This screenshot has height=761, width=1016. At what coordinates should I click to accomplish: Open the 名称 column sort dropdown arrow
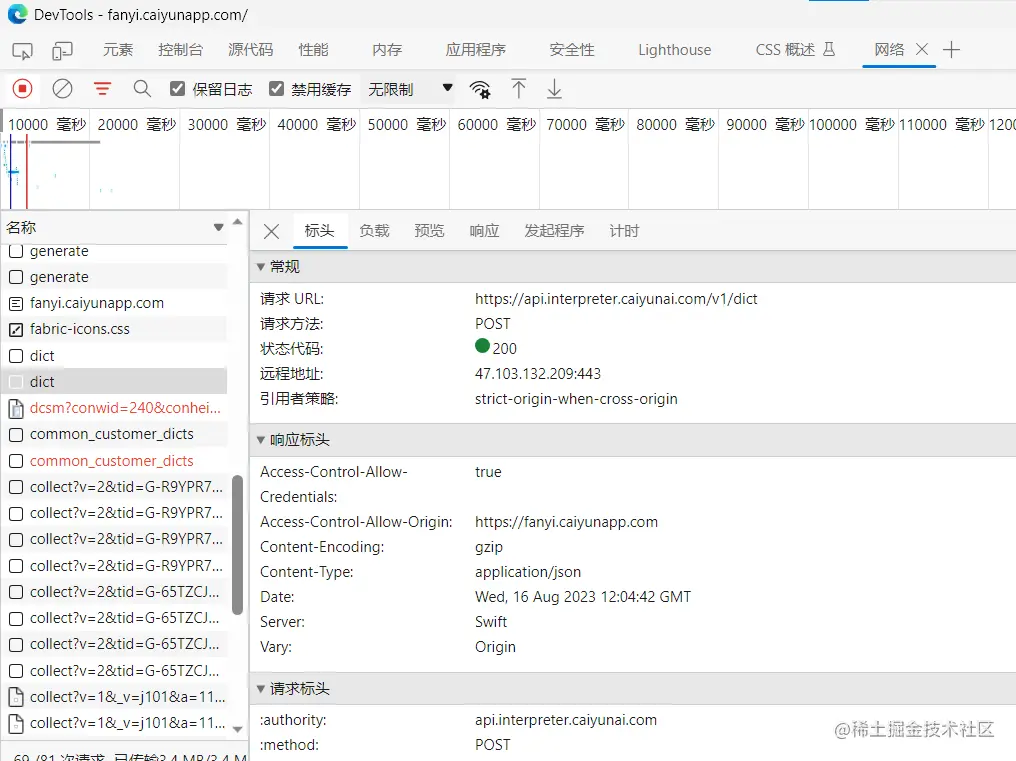click(x=218, y=228)
